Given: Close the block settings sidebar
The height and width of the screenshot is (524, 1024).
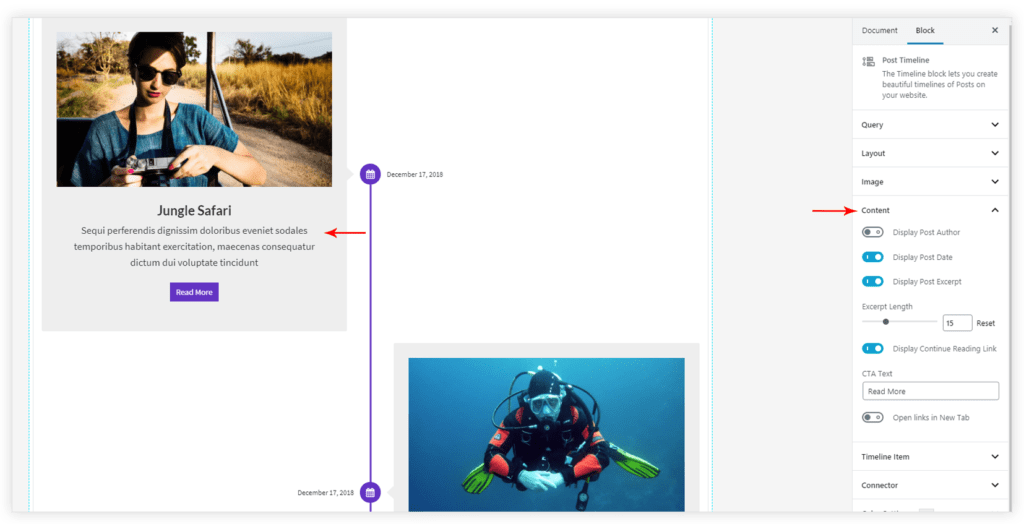Looking at the screenshot, I should click(994, 31).
